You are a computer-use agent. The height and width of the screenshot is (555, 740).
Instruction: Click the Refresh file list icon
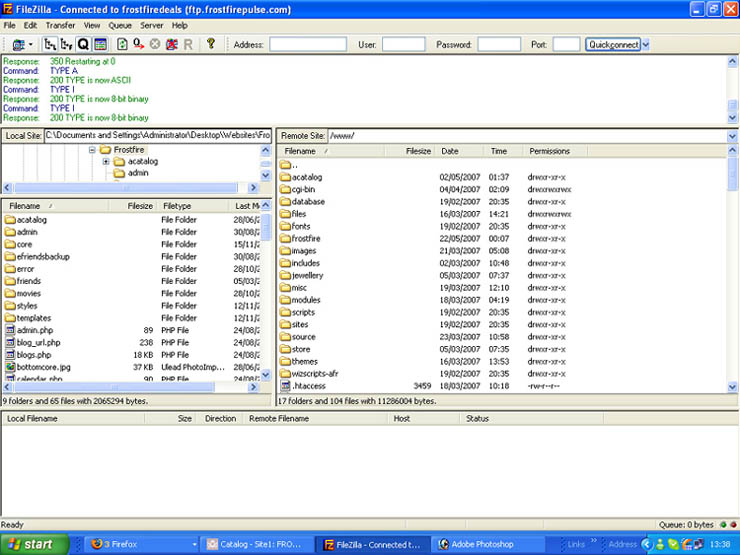tap(122, 44)
